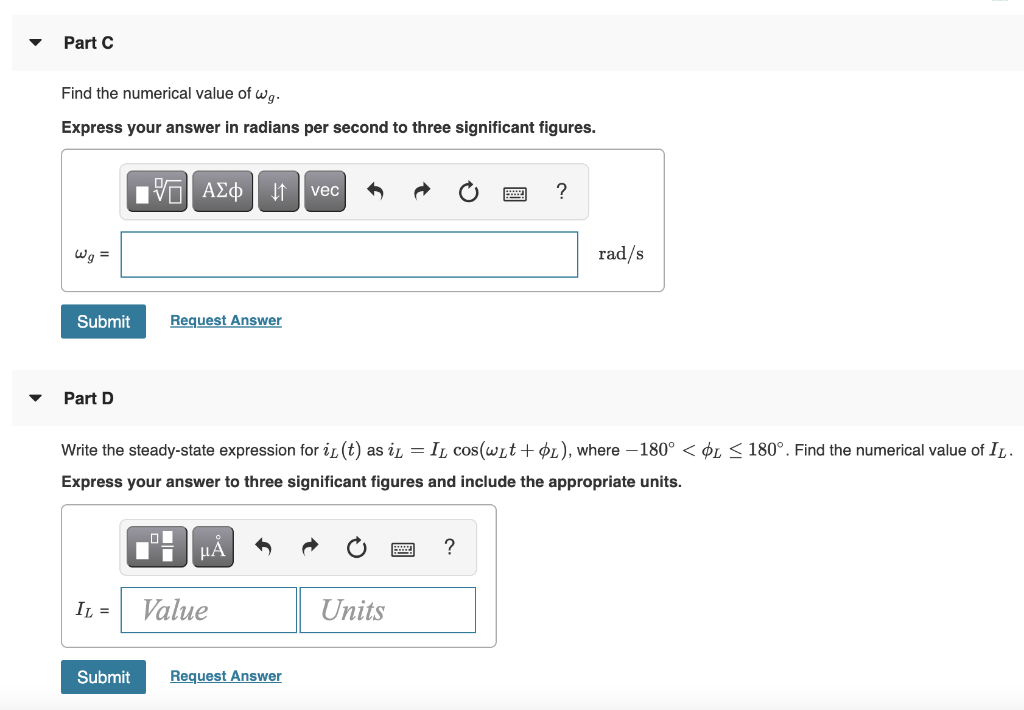Open the equation template palette in Part C
1024x710 pixels.
tap(156, 191)
